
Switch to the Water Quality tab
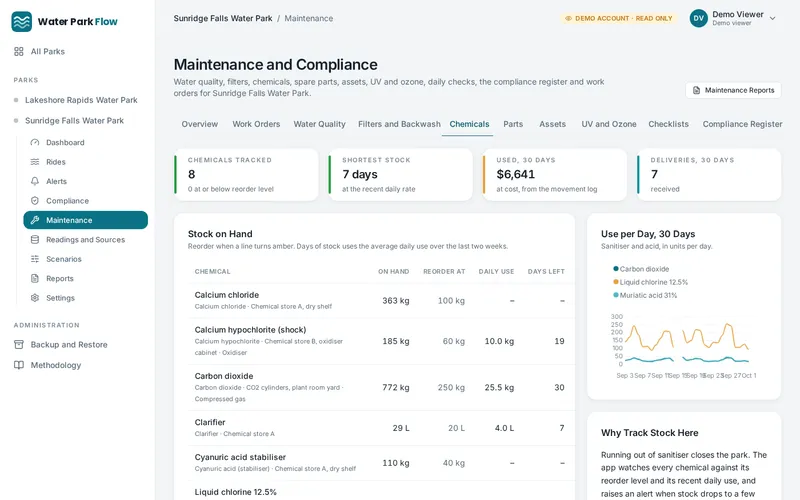319,124
